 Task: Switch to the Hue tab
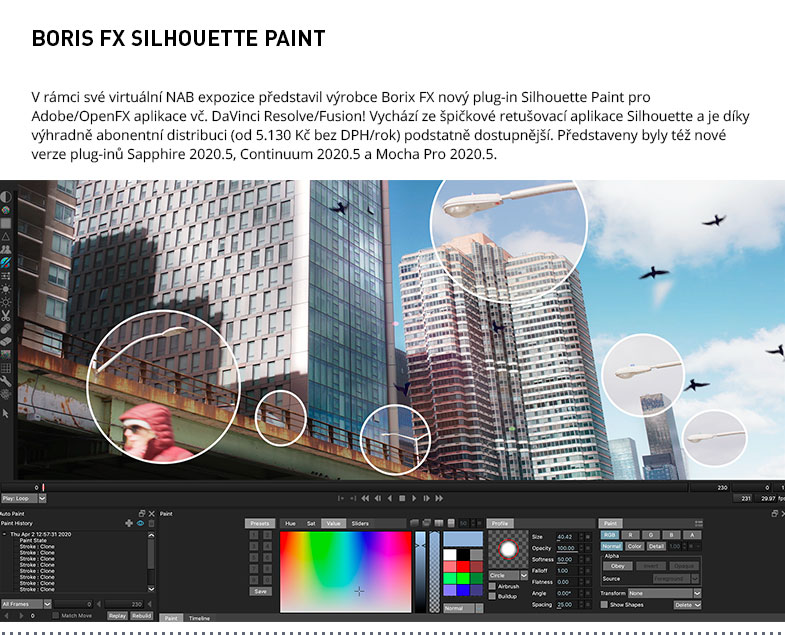(290, 523)
